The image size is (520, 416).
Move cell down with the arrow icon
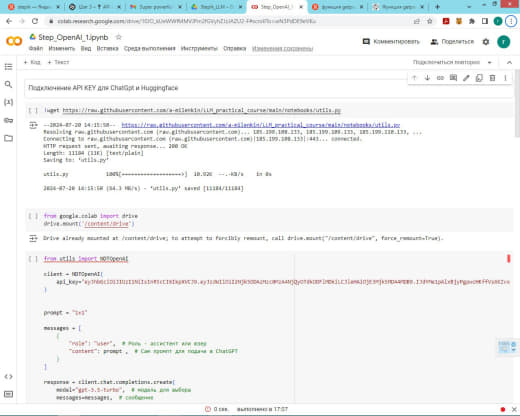point(427,78)
